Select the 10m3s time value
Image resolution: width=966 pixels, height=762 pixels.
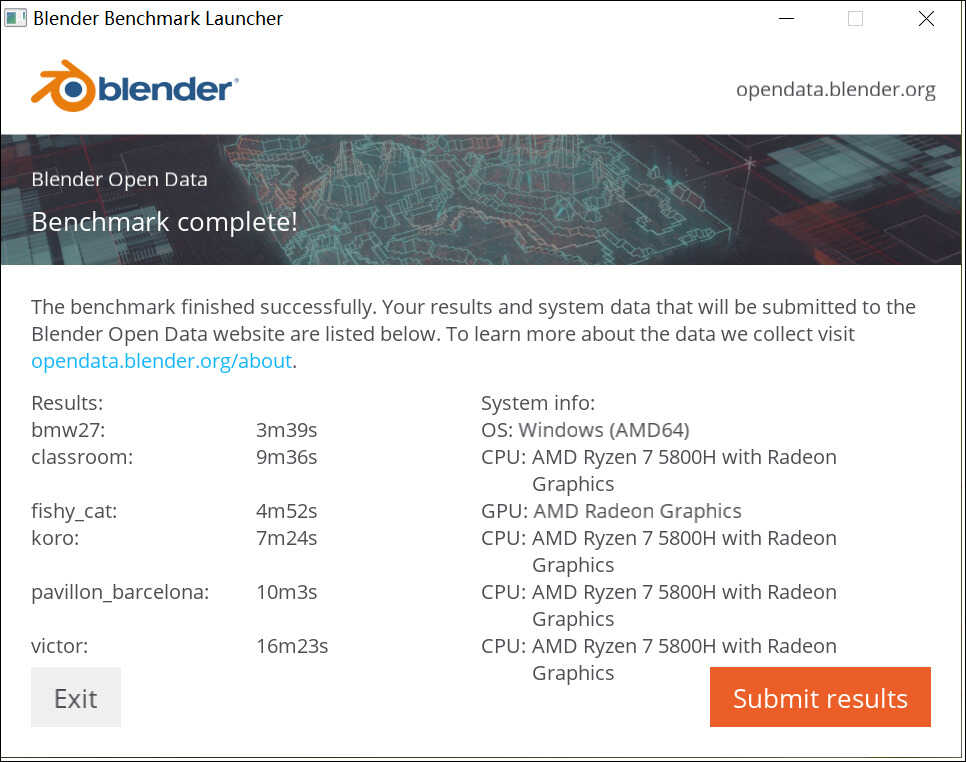coord(286,592)
